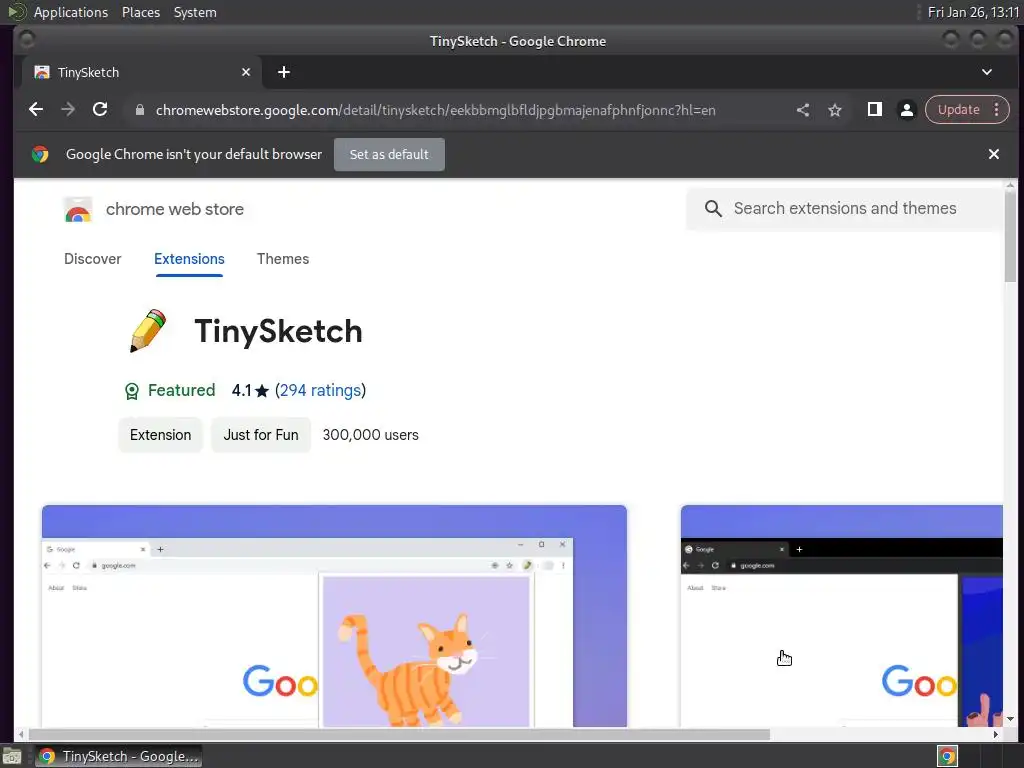
Task: Click the Featured badge icon
Action: tap(132, 391)
